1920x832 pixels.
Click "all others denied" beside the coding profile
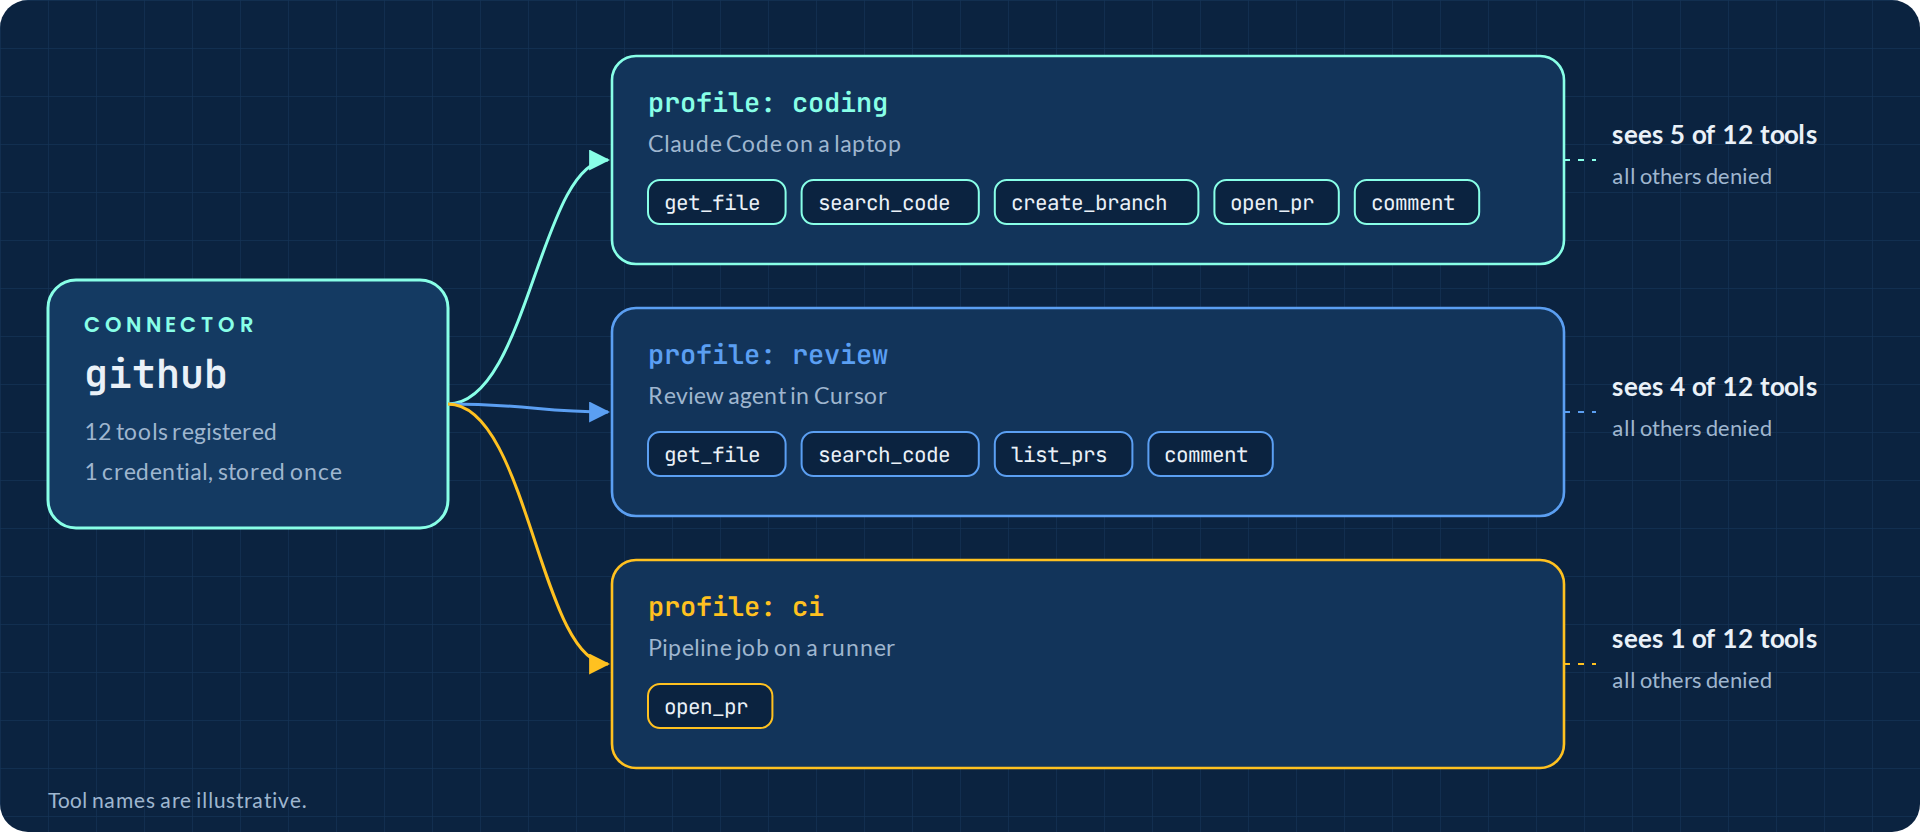(1691, 177)
